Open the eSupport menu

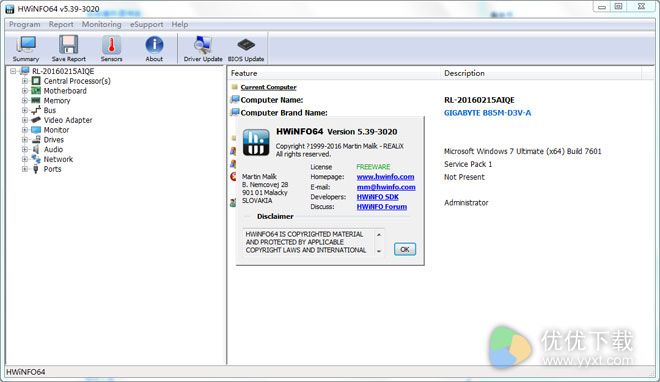click(146, 24)
